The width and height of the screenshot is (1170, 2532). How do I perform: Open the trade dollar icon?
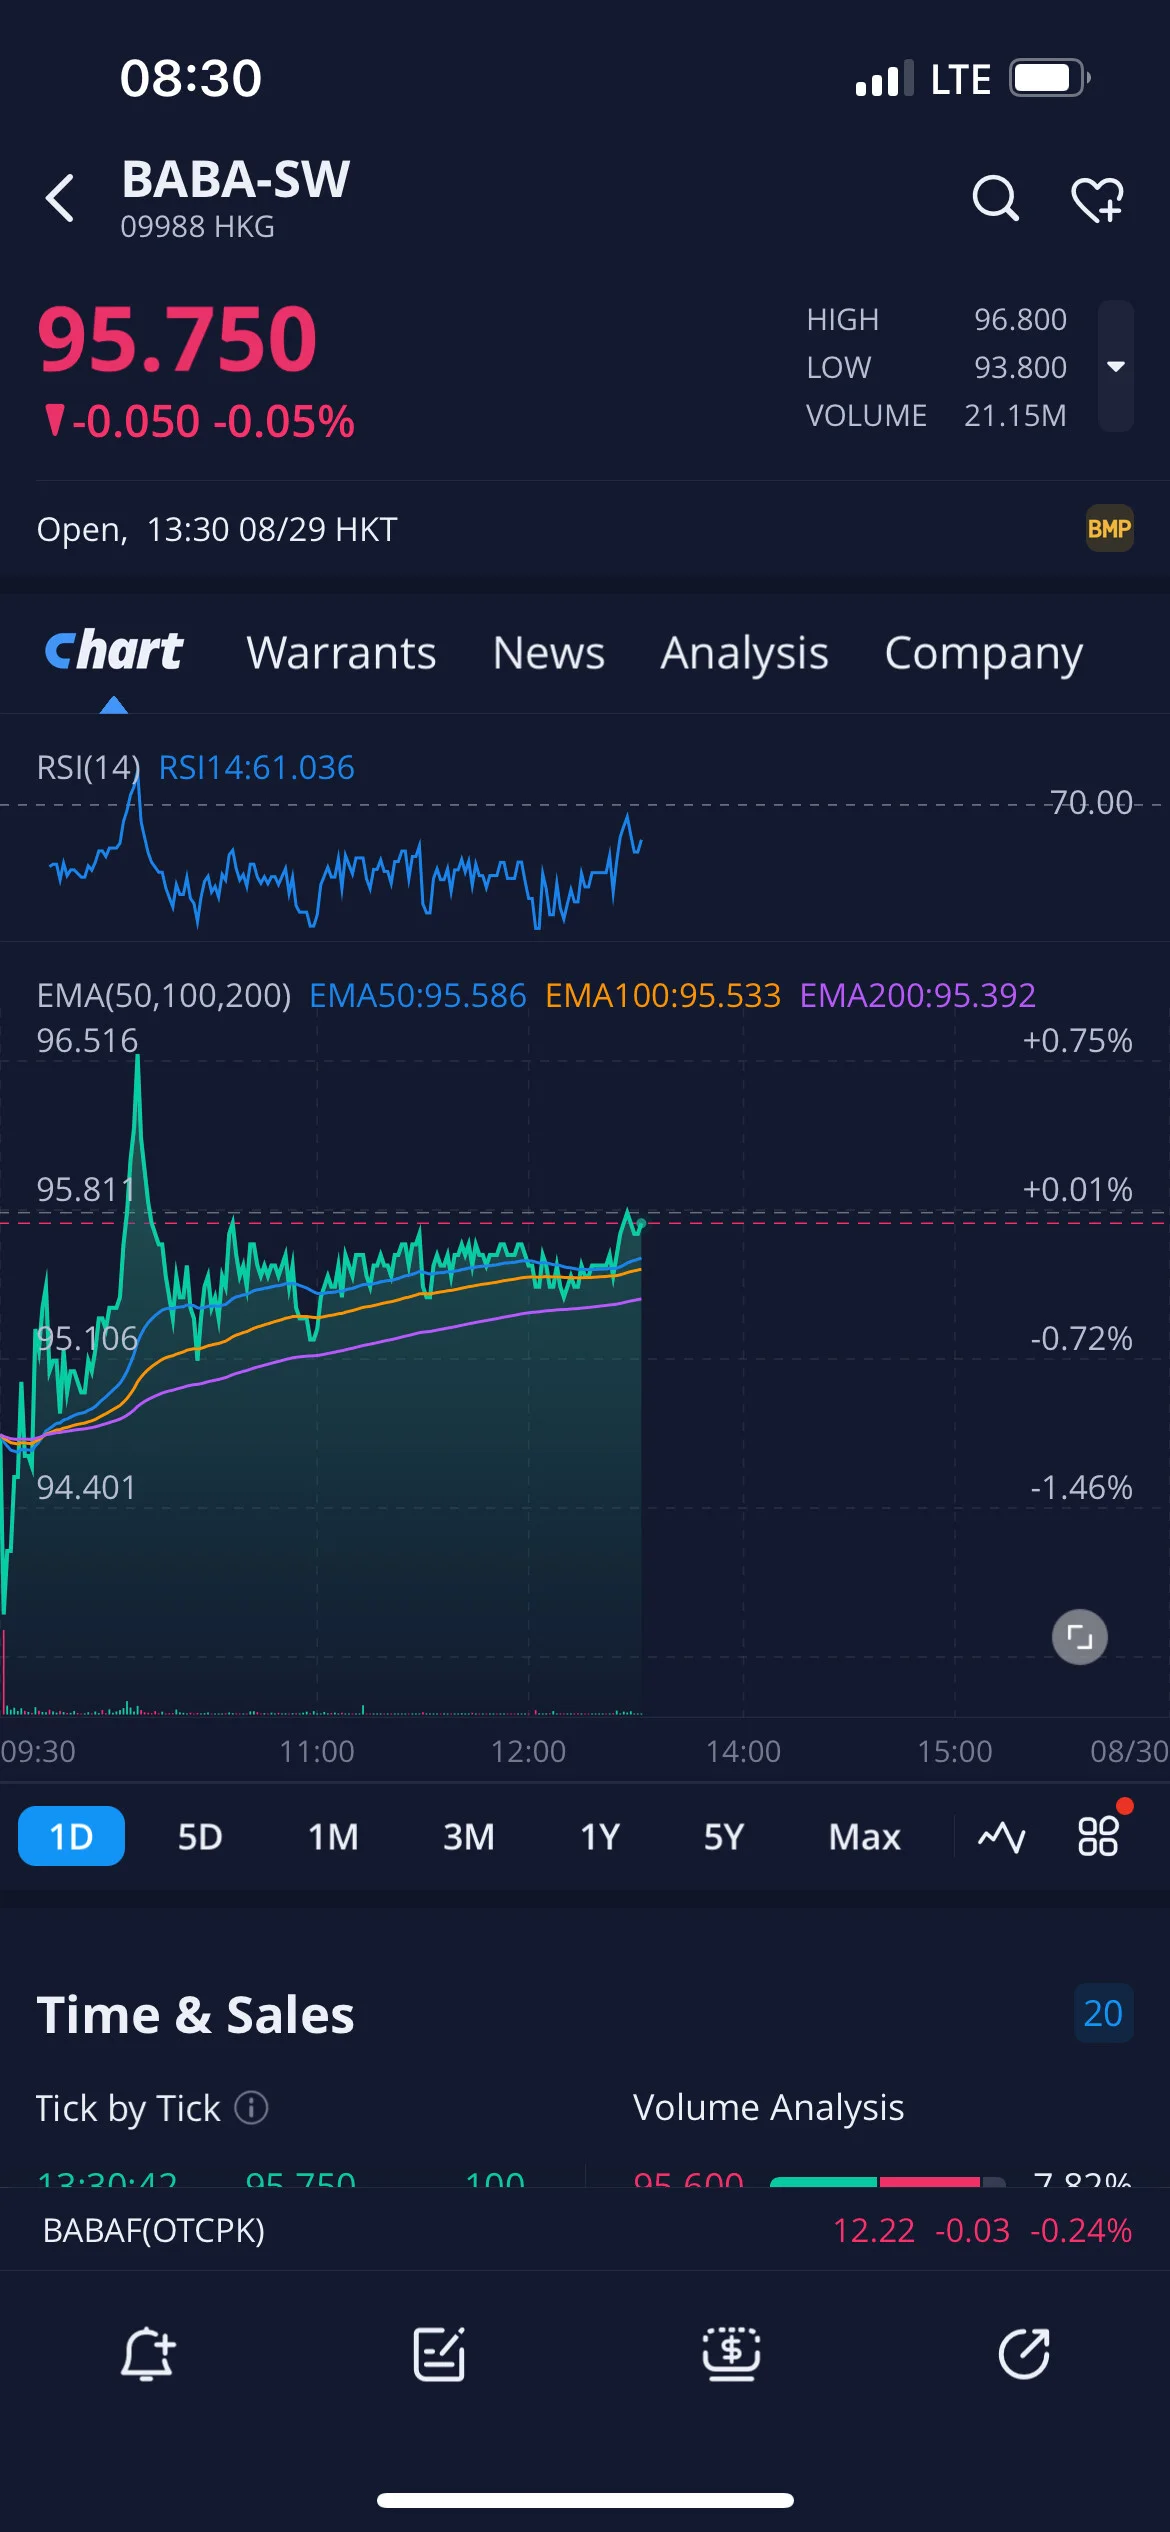(731, 2354)
